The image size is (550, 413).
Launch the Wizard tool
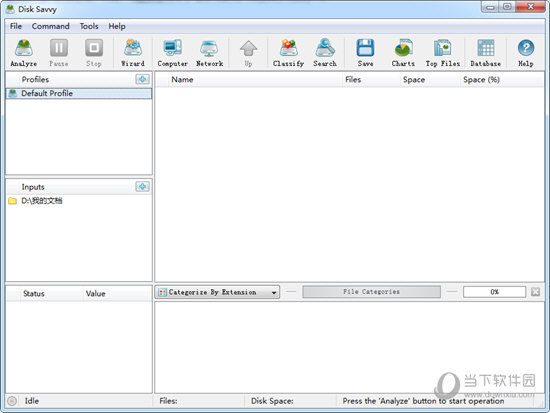click(x=133, y=53)
